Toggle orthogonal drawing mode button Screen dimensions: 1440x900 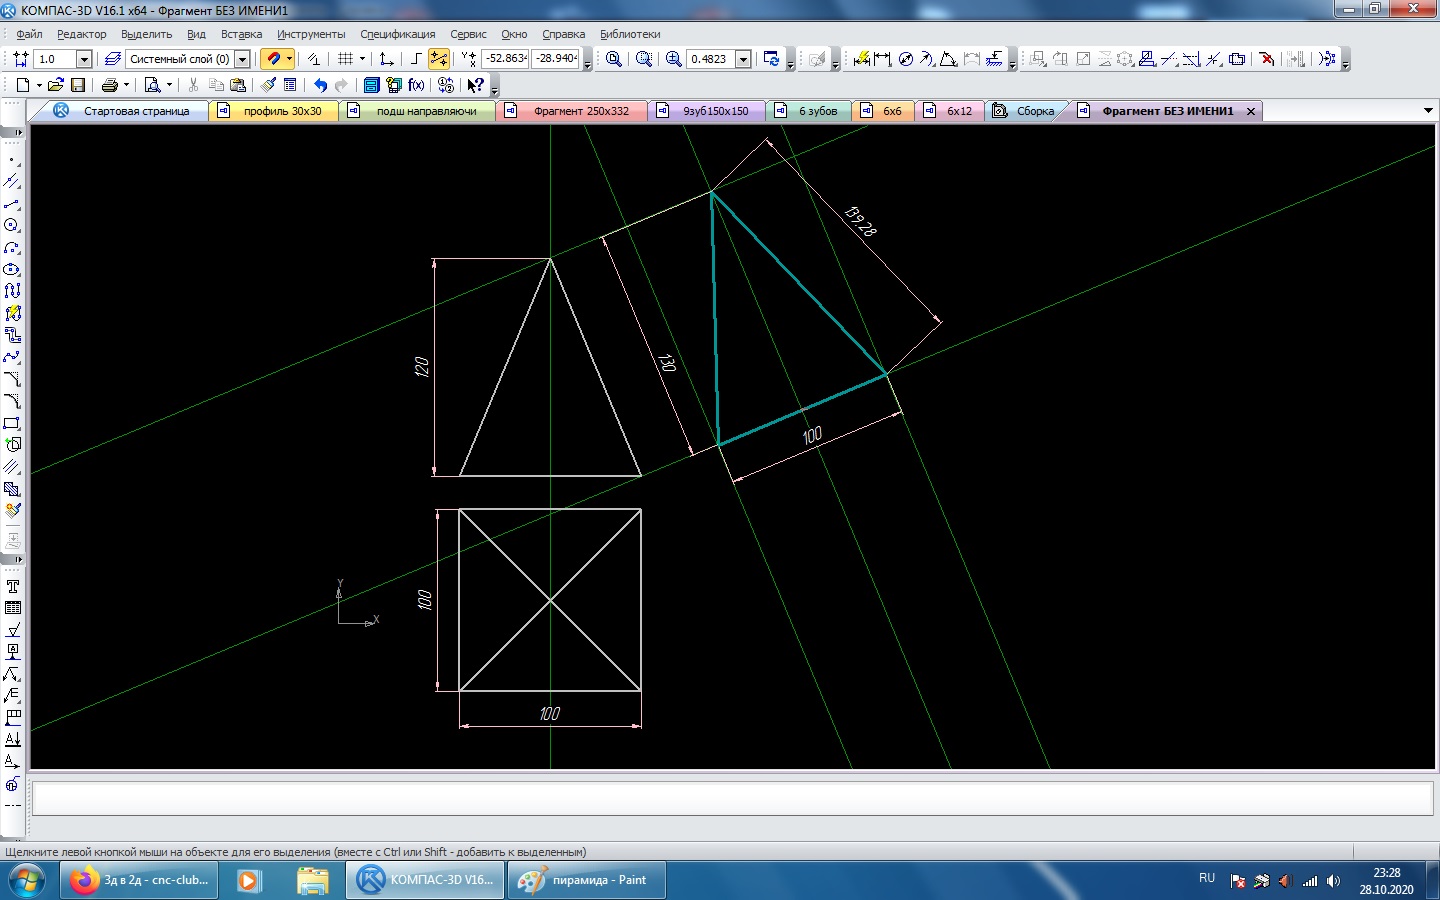pyautogui.click(x=416, y=60)
